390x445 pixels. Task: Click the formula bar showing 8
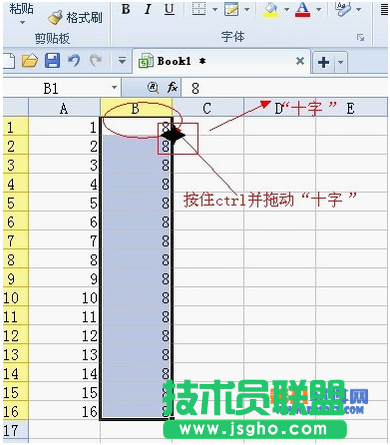(285, 88)
